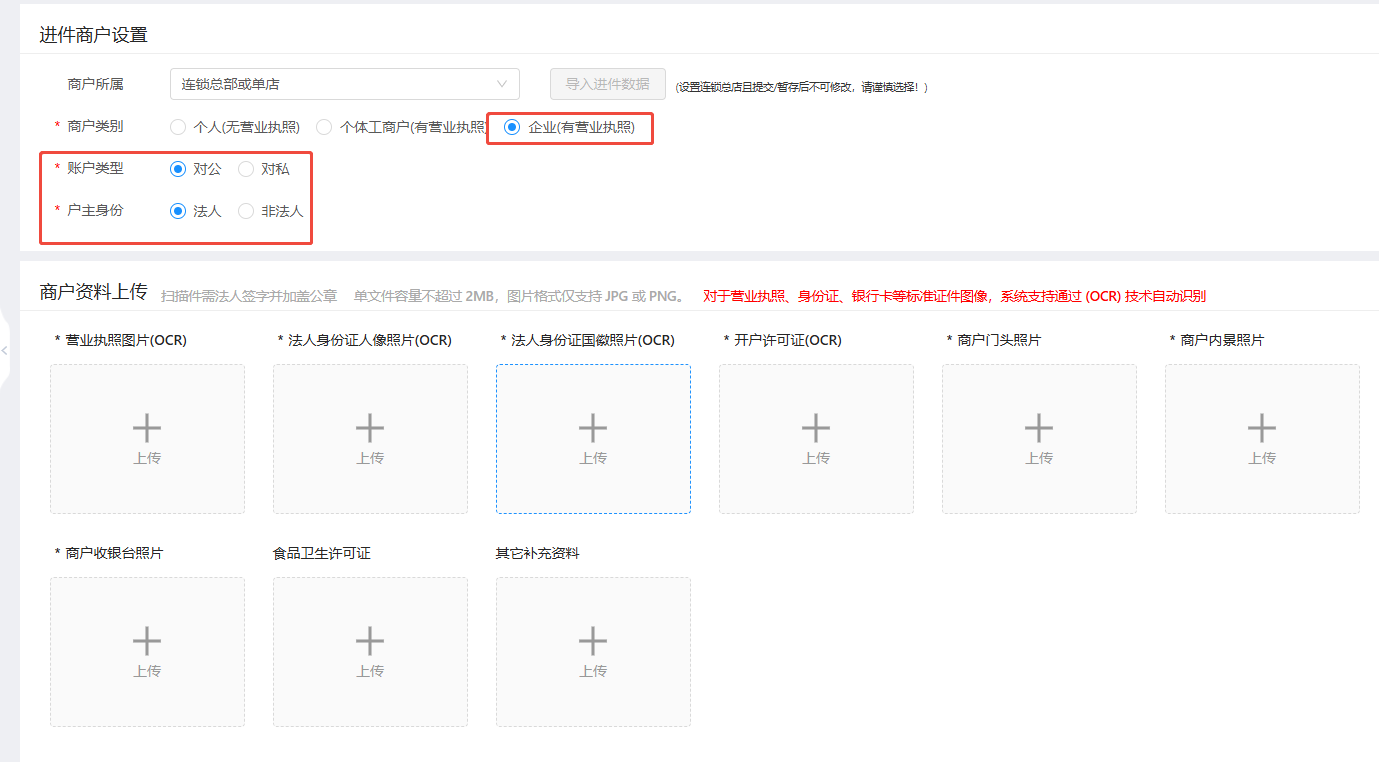
Task: Click plus icon for 商户门头照片
Action: click(1039, 428)
